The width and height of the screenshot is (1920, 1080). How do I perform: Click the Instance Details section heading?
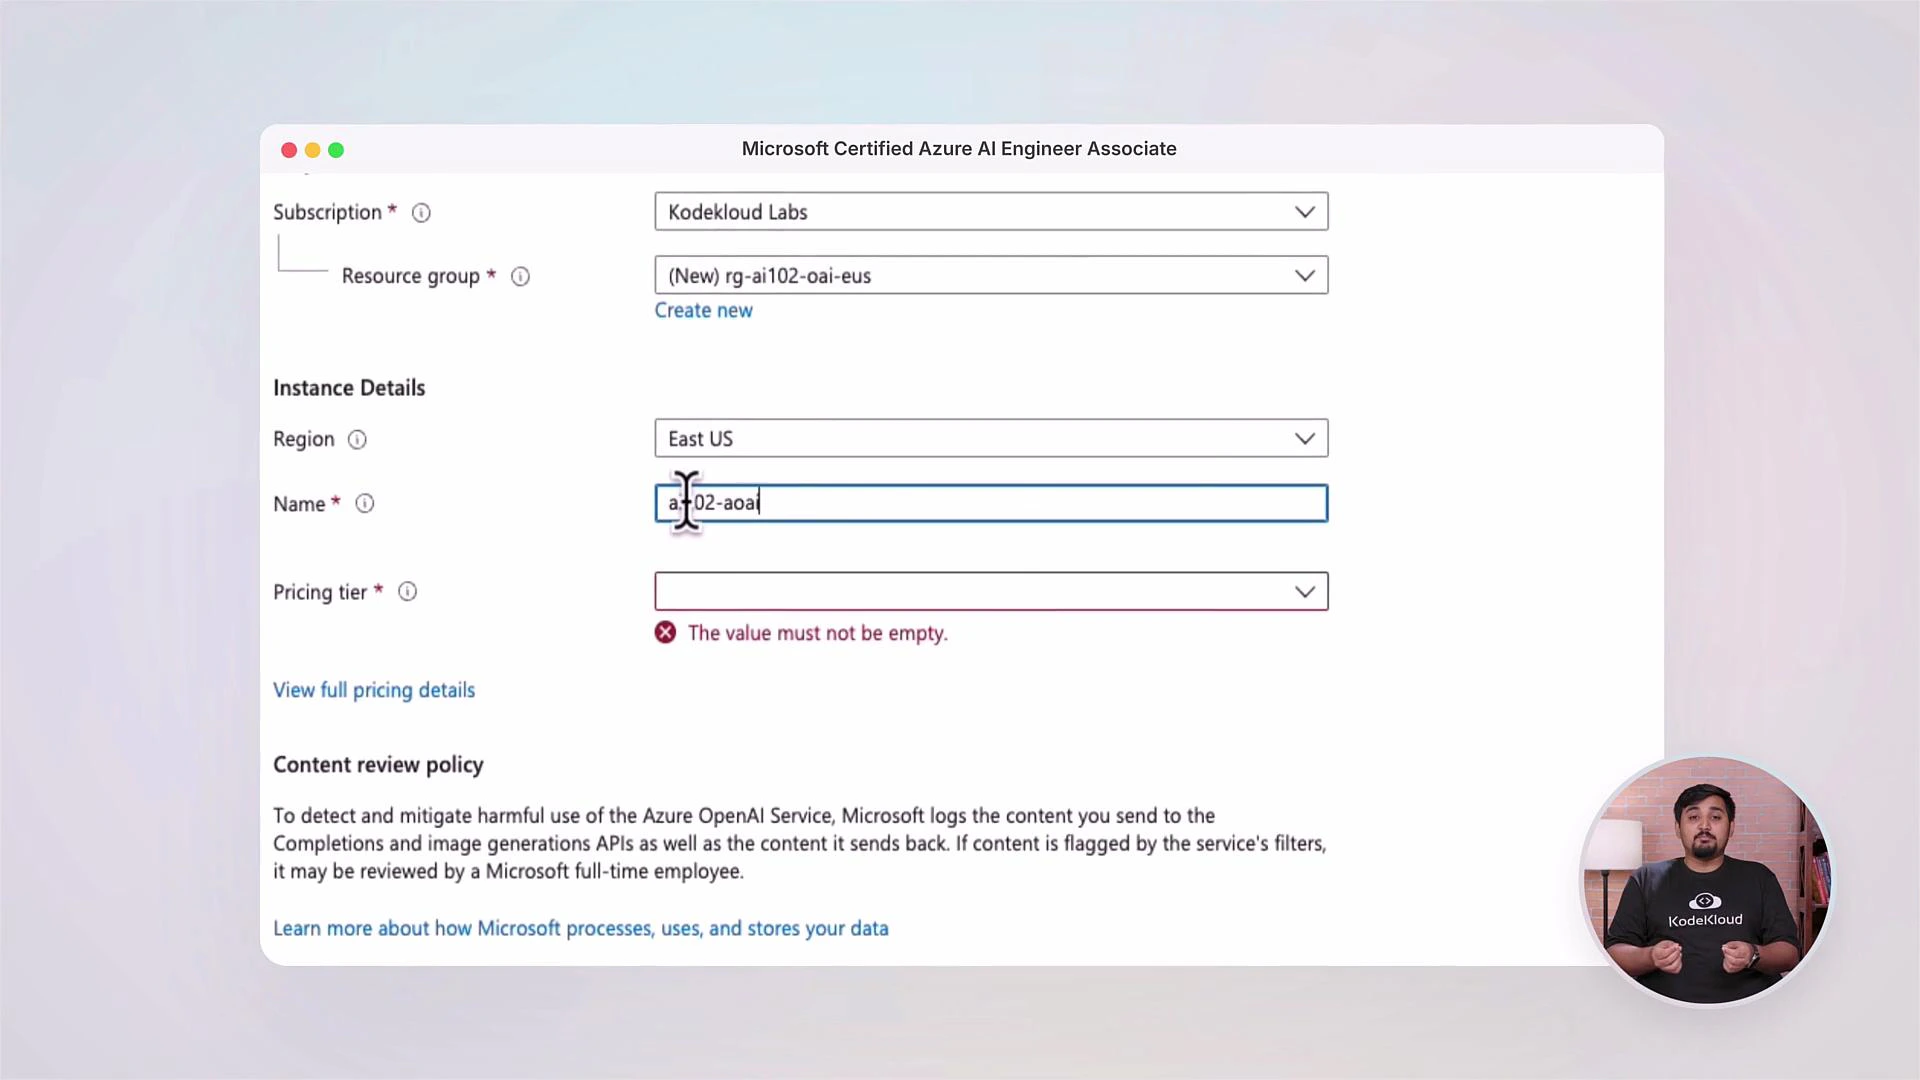point(348,387)
